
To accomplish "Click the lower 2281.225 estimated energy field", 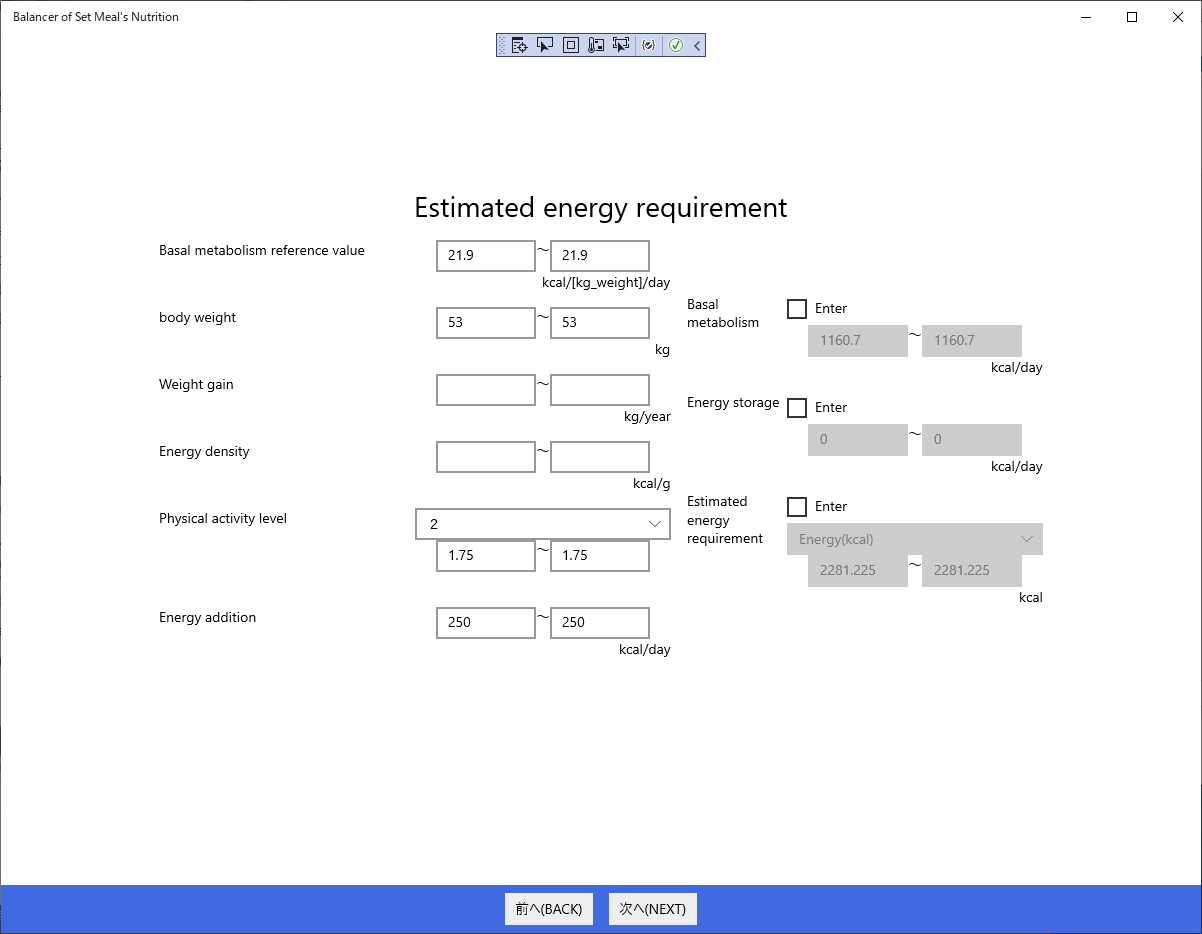I will tap(858, 571).
